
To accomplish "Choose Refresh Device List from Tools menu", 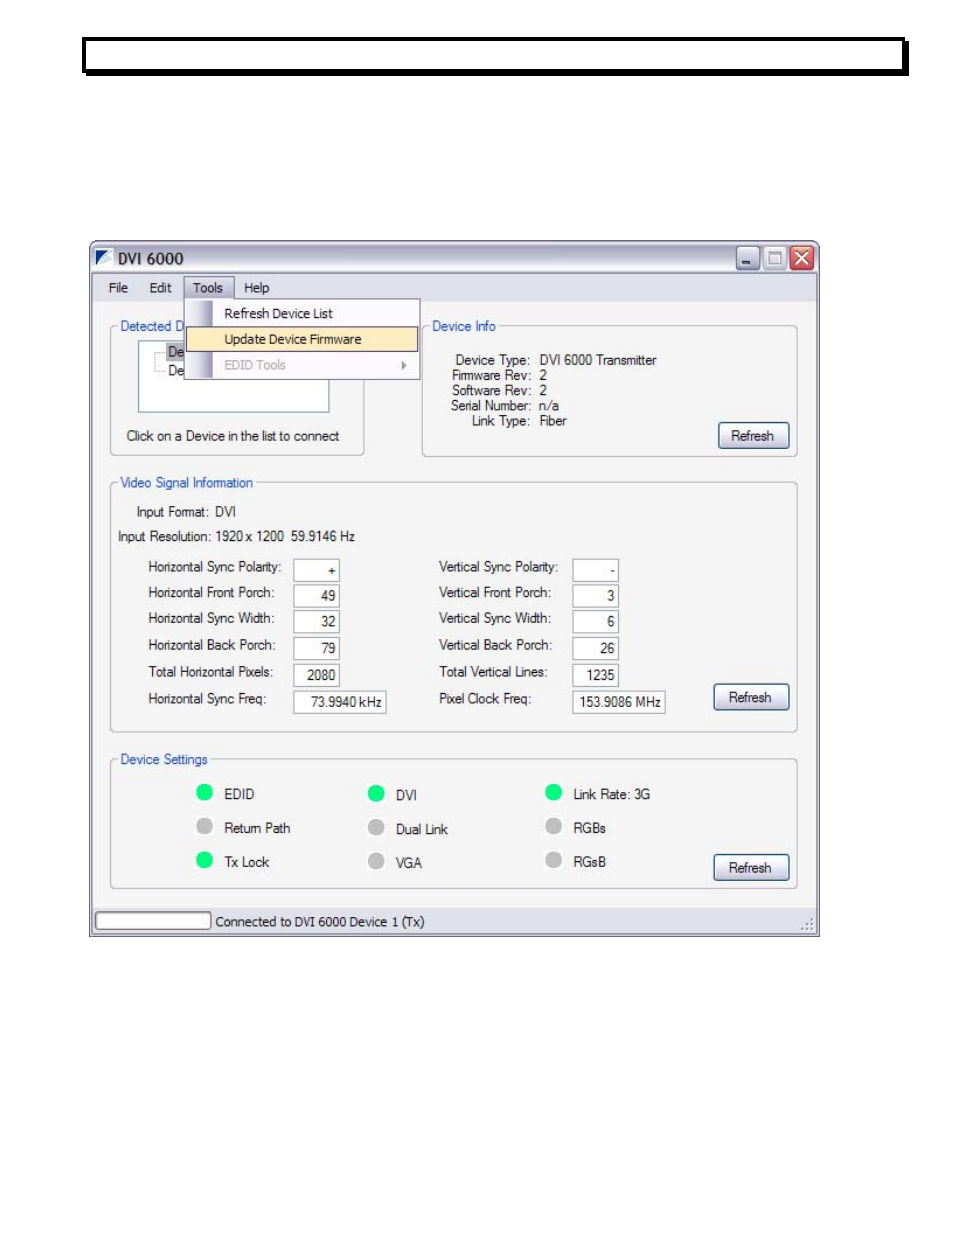I will pyautogui.click(x=302, y=314).
